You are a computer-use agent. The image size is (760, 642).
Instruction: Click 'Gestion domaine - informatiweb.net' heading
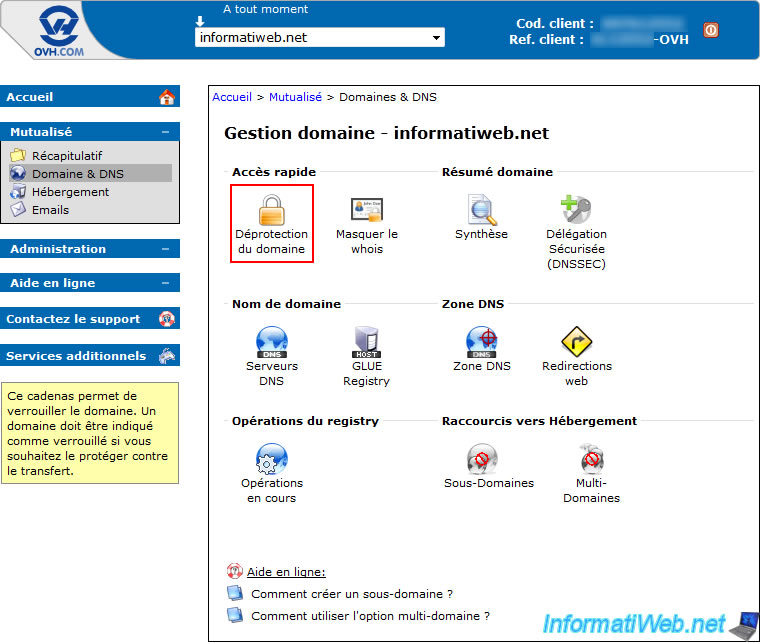(386, 133)
